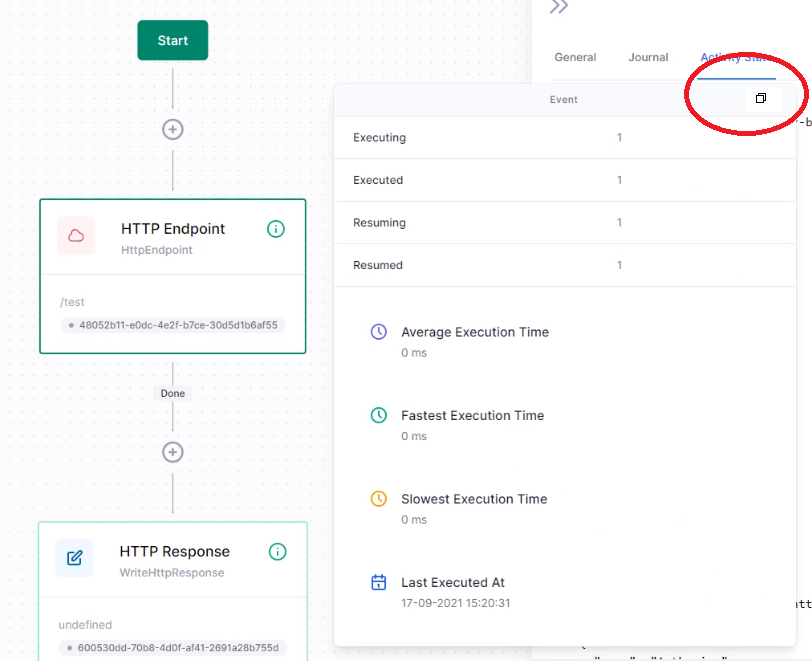Add an activity using the plus button below Start
Image resolution: width=812 pixels, height=661 pixels.
(x=172, y=129)
